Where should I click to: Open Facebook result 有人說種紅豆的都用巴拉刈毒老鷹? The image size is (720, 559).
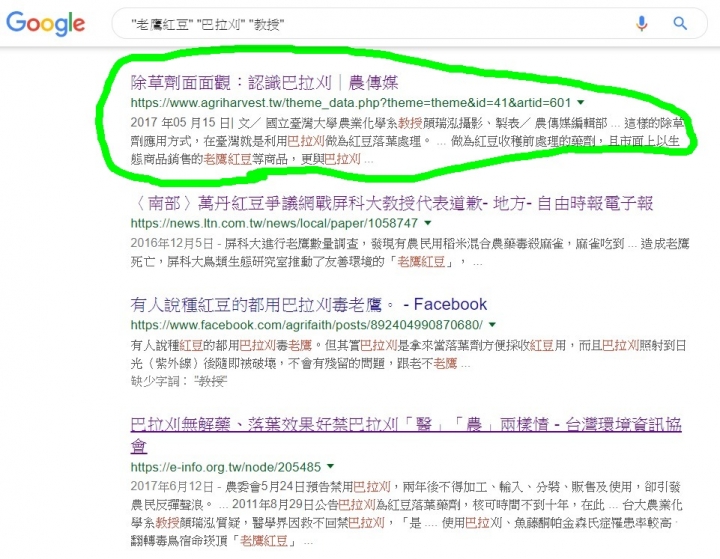click(x=309, y=304)
